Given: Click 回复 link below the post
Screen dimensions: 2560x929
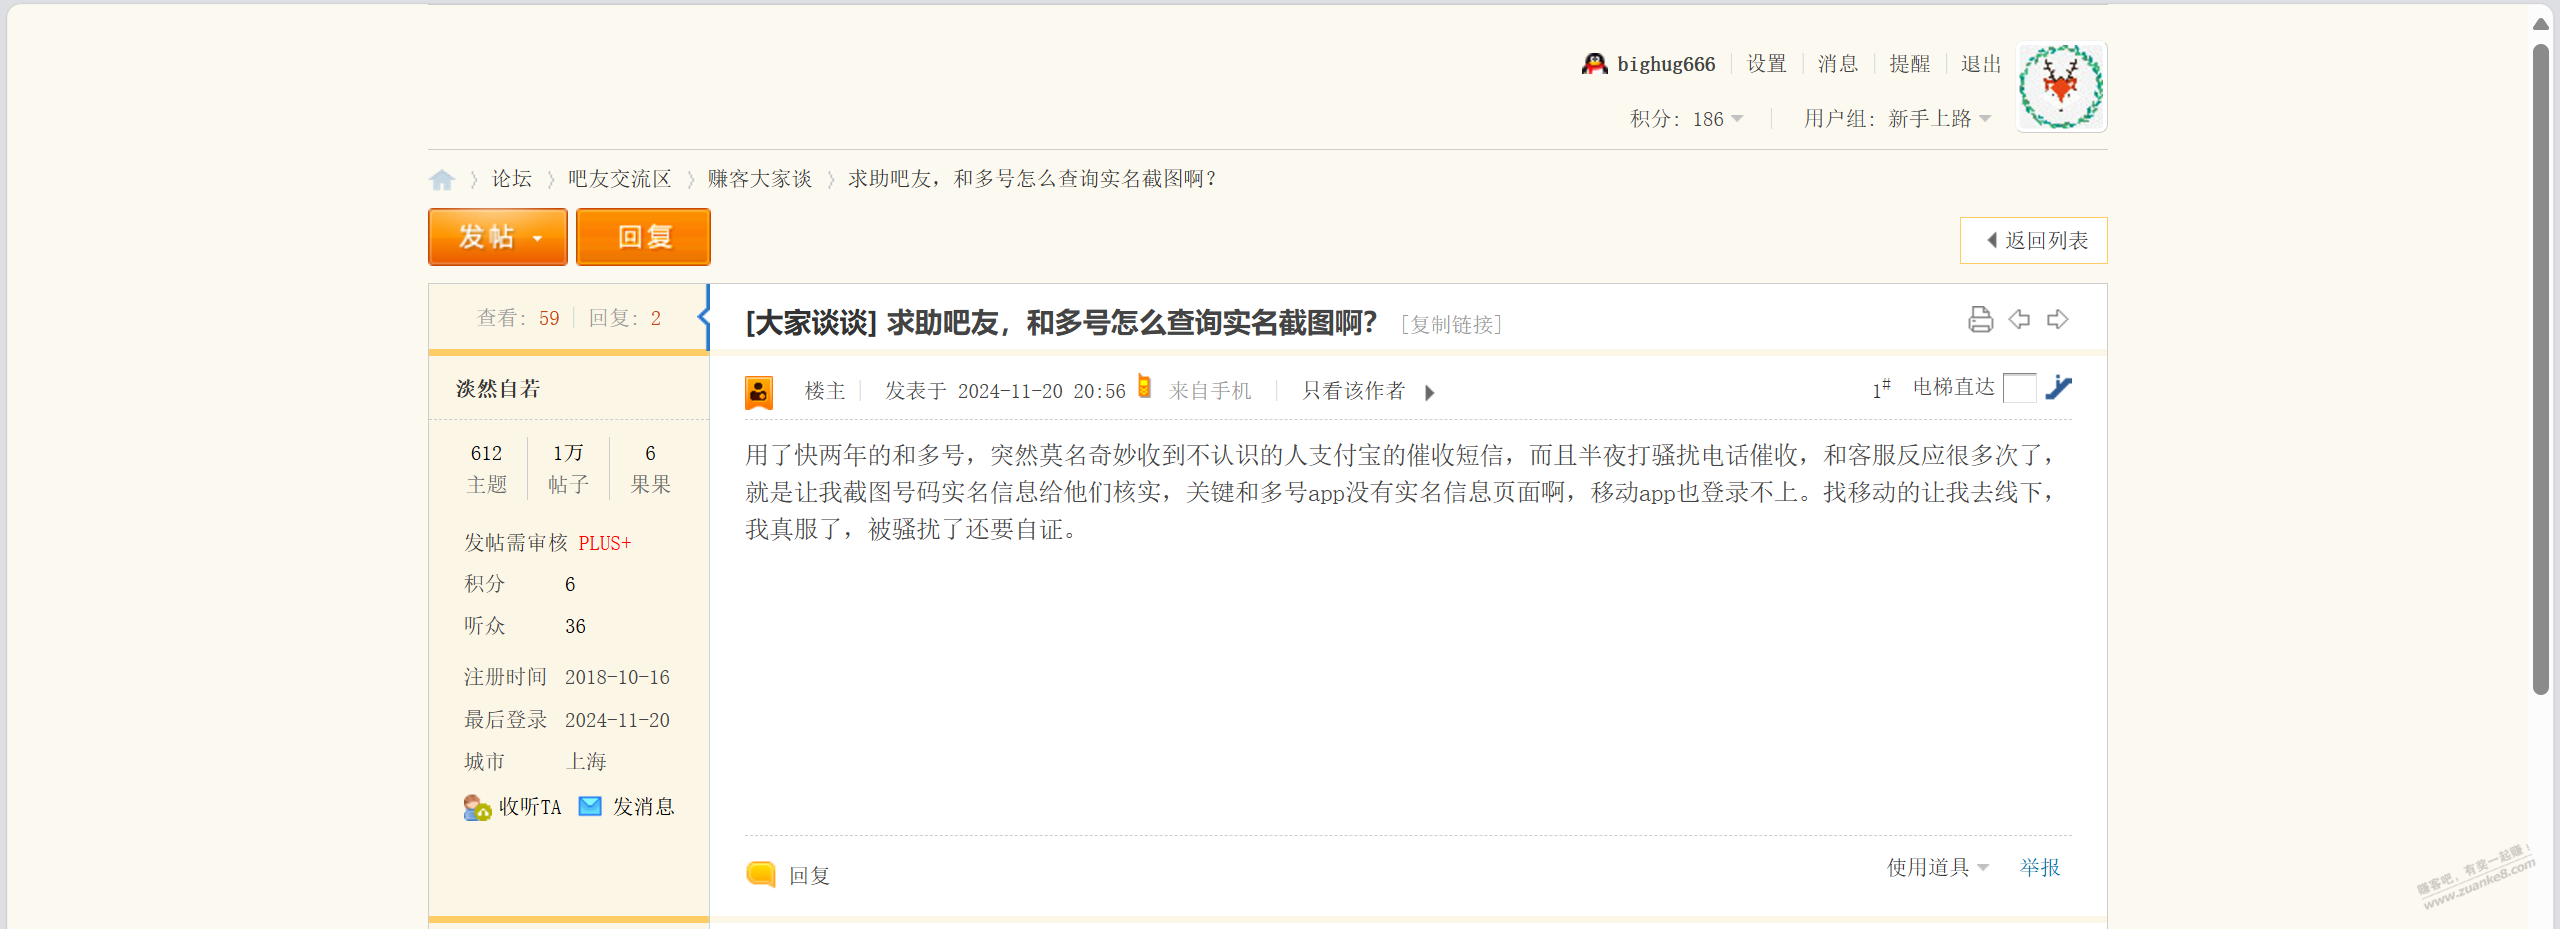Looking at the screenshot, I should [809, 875].
